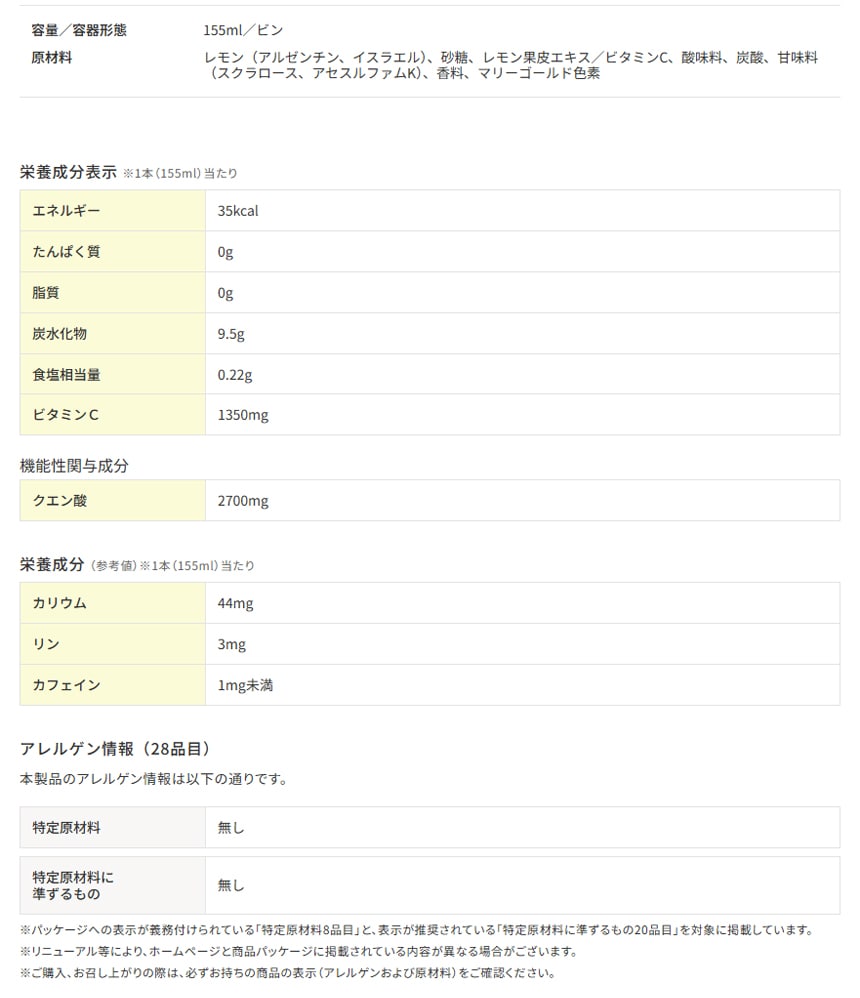The width and height of the screenshot is (860, 998).
Task: Click the 栄養成分表示 section heading
Action: (x=68, y=172)
